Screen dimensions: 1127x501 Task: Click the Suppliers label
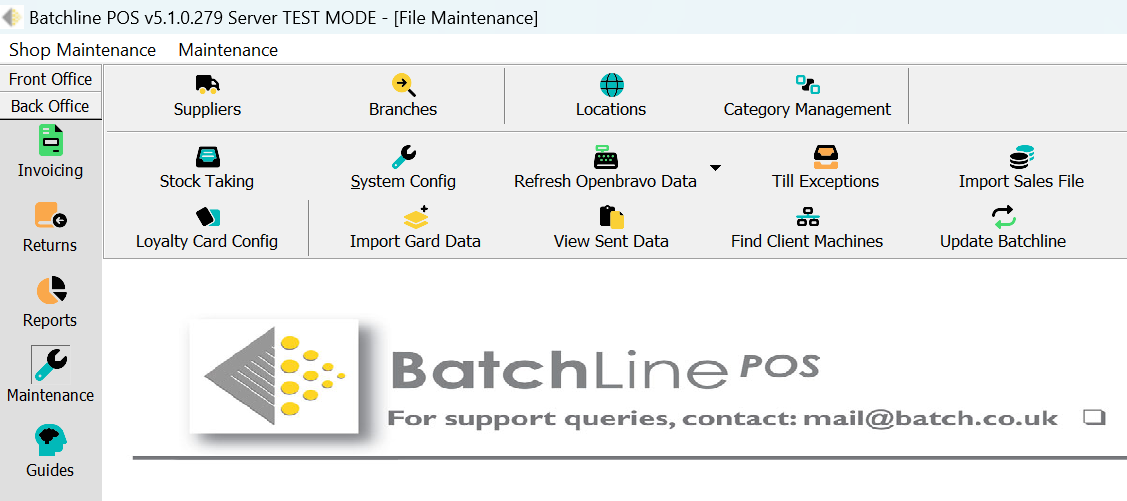(207, 110)
